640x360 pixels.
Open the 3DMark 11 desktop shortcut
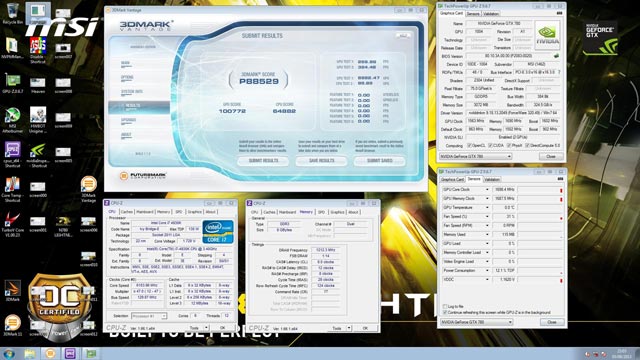(12, 325)
